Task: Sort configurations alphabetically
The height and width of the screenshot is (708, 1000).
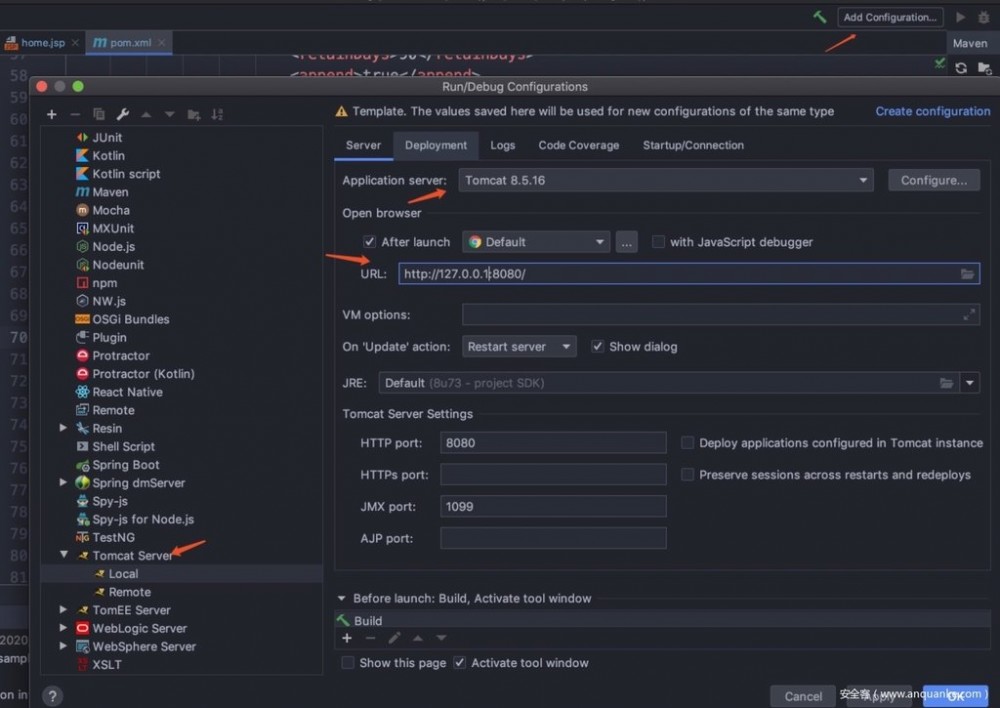Action: 218,114
